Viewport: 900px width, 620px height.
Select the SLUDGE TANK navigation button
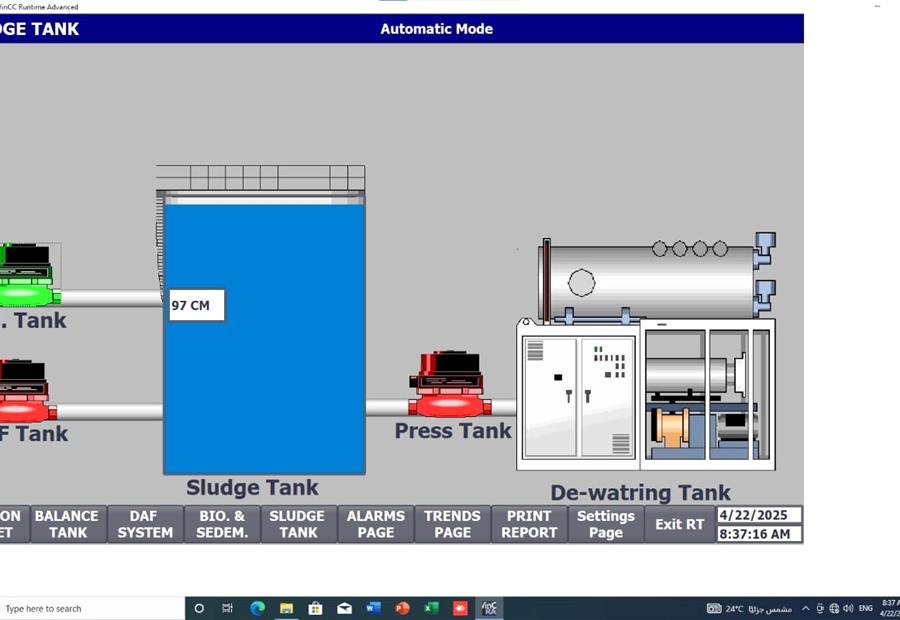tap(298, 524)
